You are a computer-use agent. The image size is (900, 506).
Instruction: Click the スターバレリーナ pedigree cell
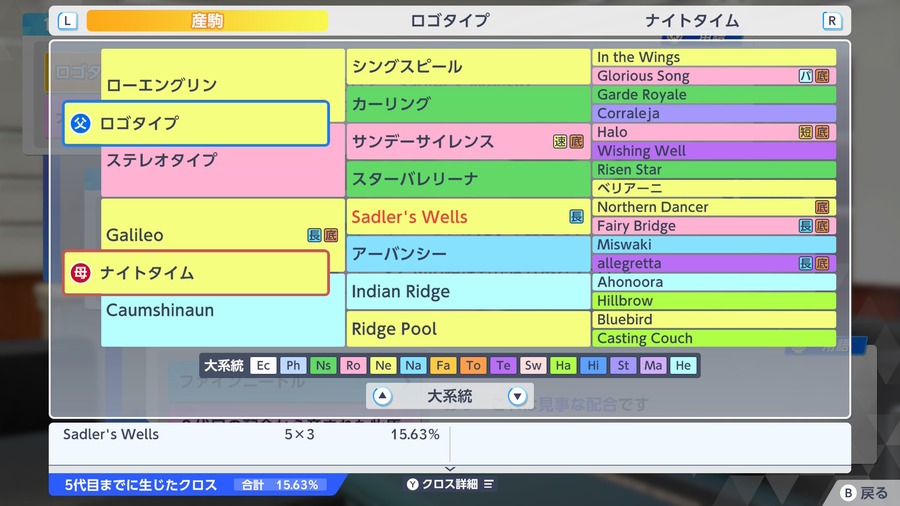coord(468,179)
